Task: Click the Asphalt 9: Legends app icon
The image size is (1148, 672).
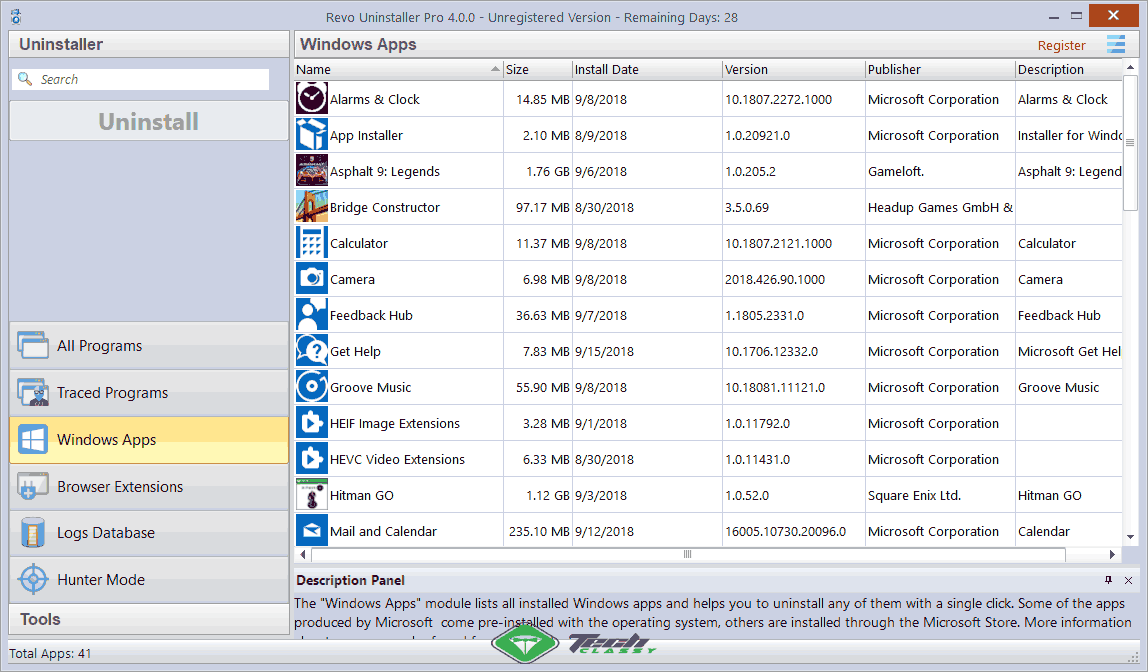Action: coord(311,170)
